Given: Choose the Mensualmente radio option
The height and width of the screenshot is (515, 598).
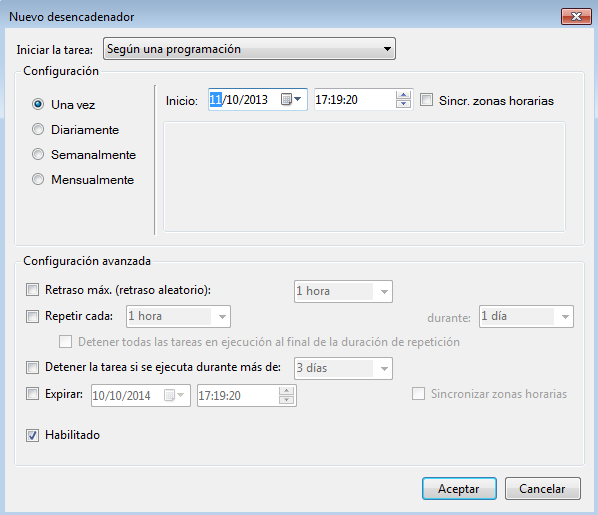Looking at the screenshot, I should tap(38, 179).
